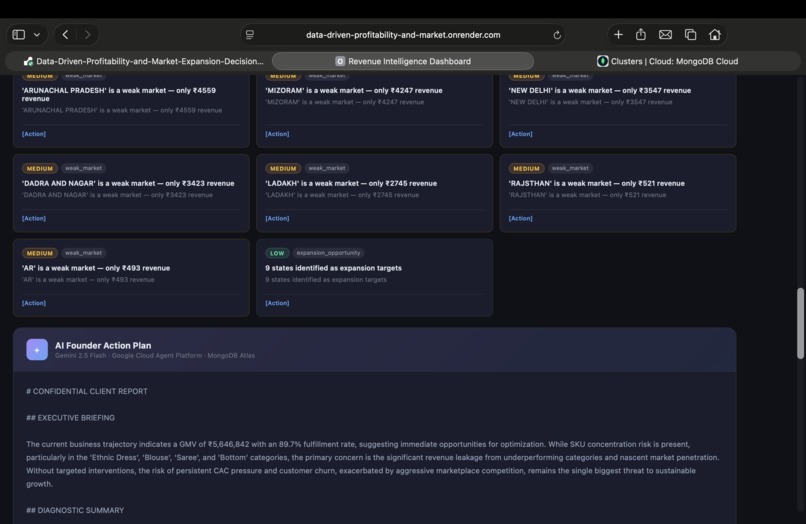The image size is (806, 524).
Task: Click the MongoDB tab favicon
Action: (602, 61)
